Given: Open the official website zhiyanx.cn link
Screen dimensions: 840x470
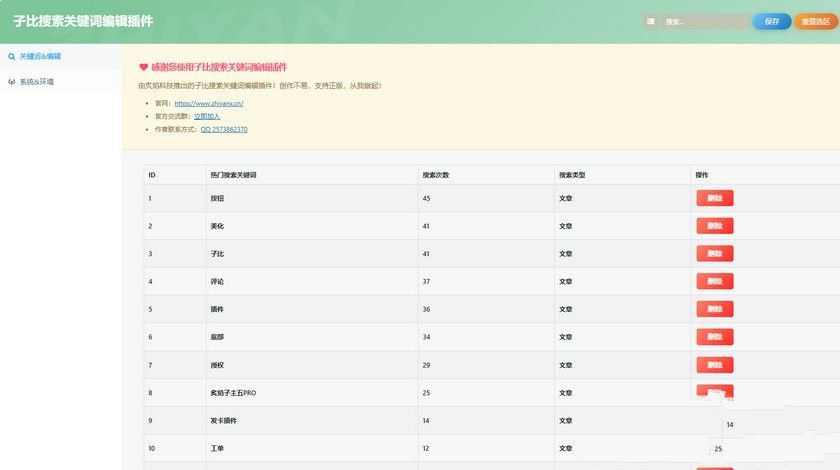Looking at the screenshot, I should 209,103.
